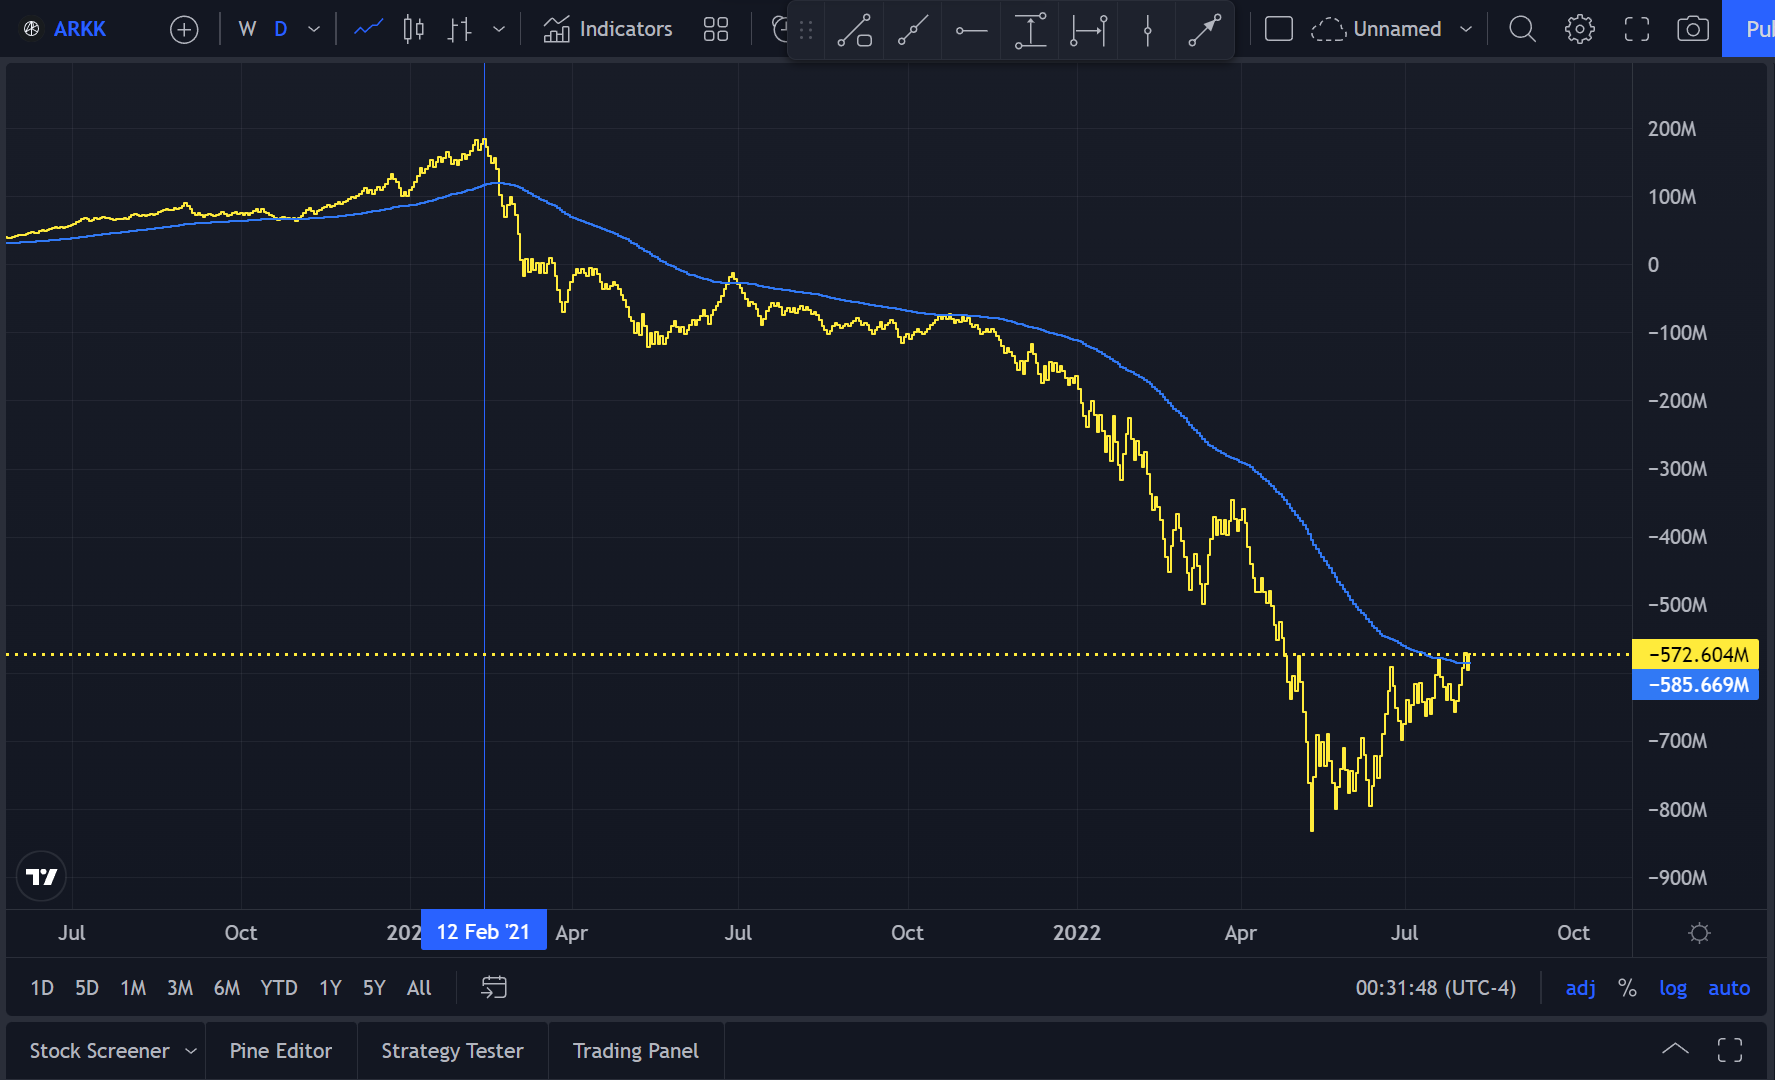The image size is (1775, 1080).
Task: Choose the line chart style
Action: pos(368,29)
